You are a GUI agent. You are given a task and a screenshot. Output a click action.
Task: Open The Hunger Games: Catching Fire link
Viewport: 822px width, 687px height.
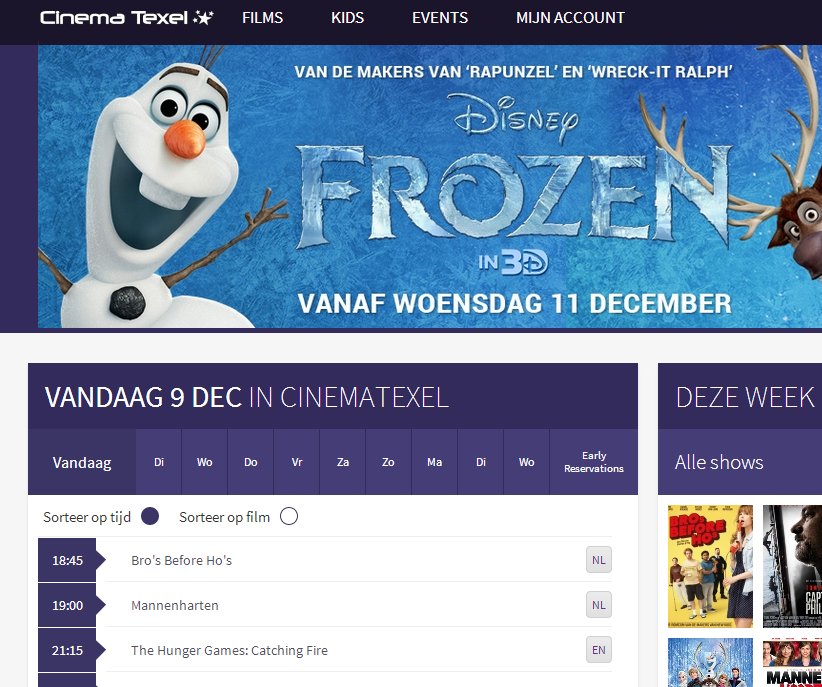click(230, 650)
